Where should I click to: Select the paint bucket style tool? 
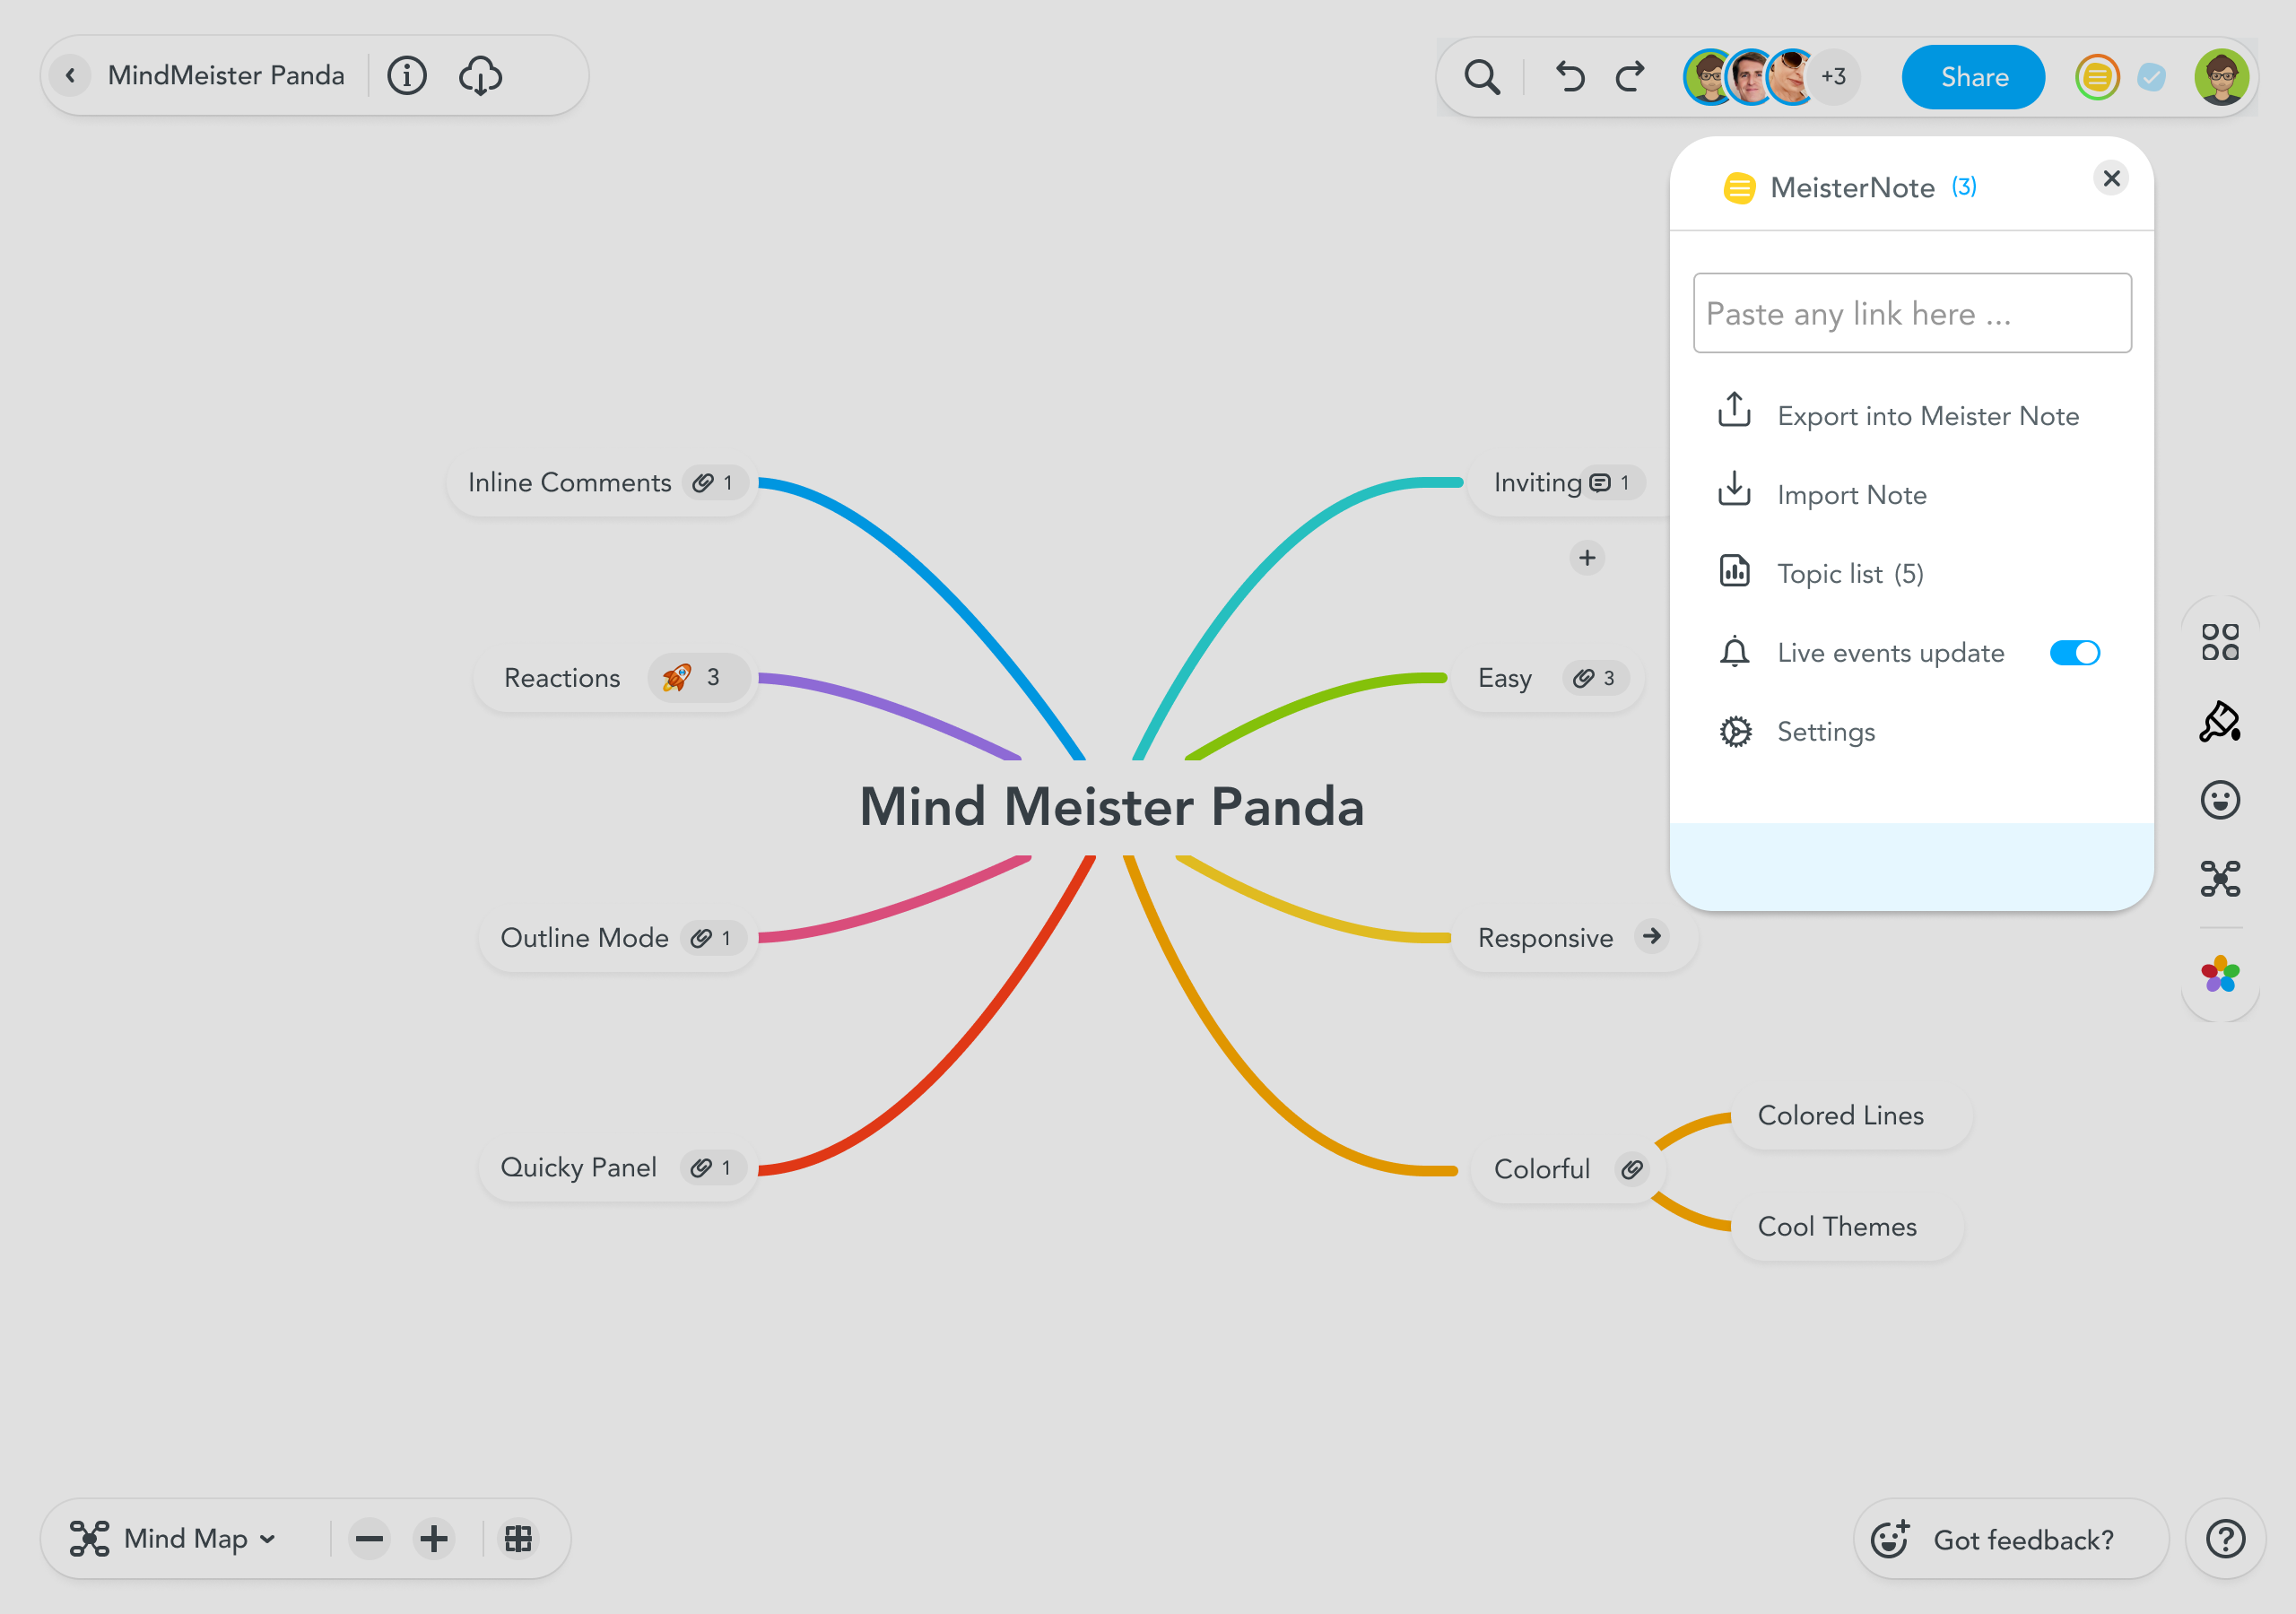tap(2219, 721)
